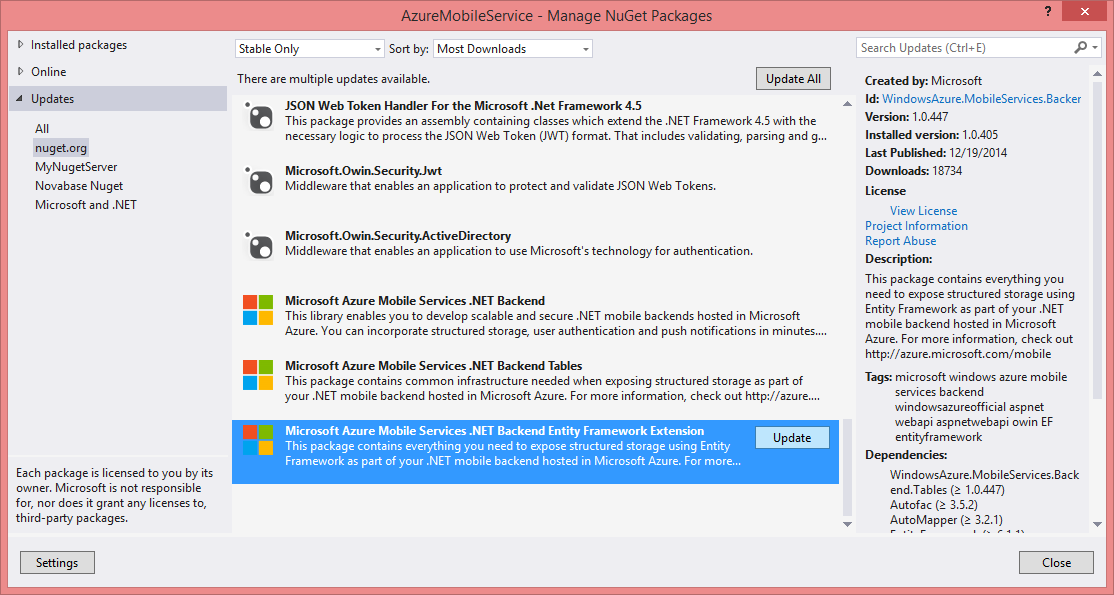Select the Microsoft.Owin.Security.ActiveDirectory package title
This screenshot has width=1114, height=595.
click(398, 235)
